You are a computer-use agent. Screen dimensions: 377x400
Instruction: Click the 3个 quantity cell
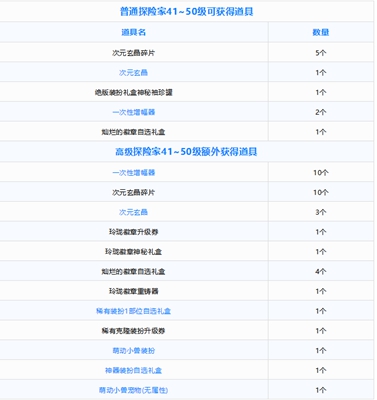point(321,212)
